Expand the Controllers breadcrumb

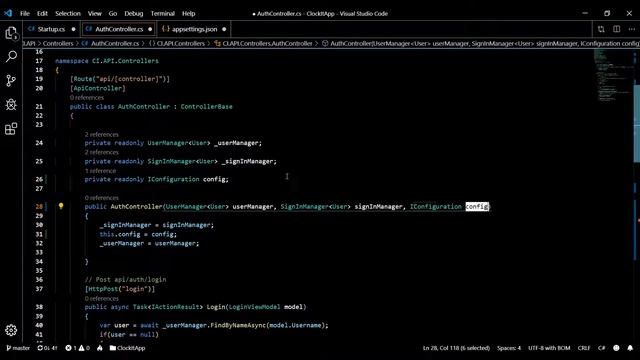58,43
